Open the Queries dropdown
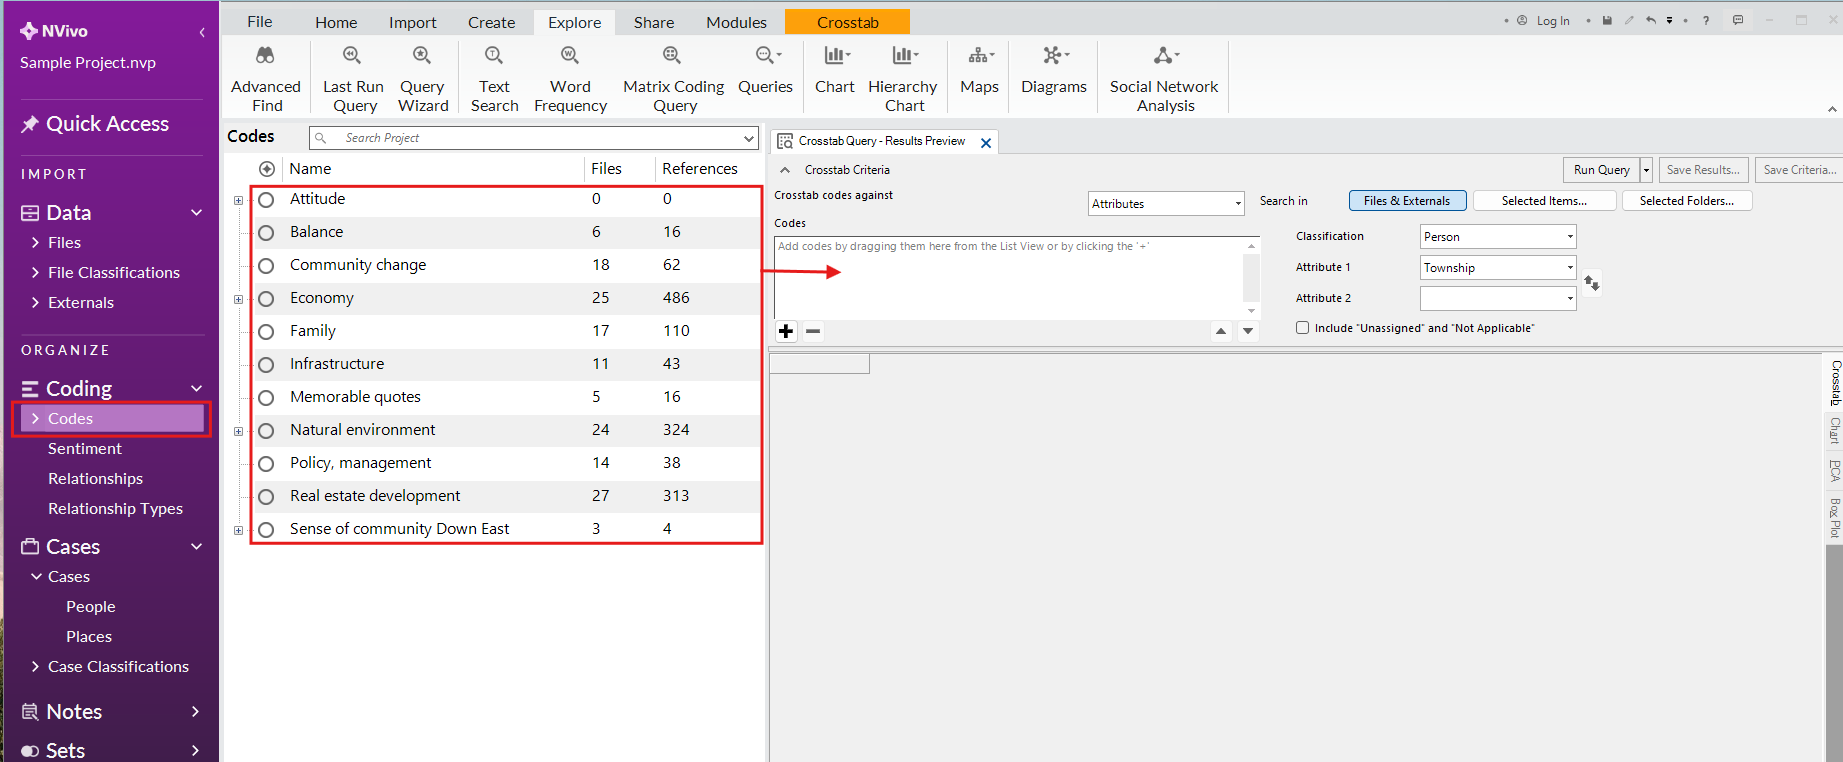This screenshot has height=762, width=1843. tap(766, 70)
